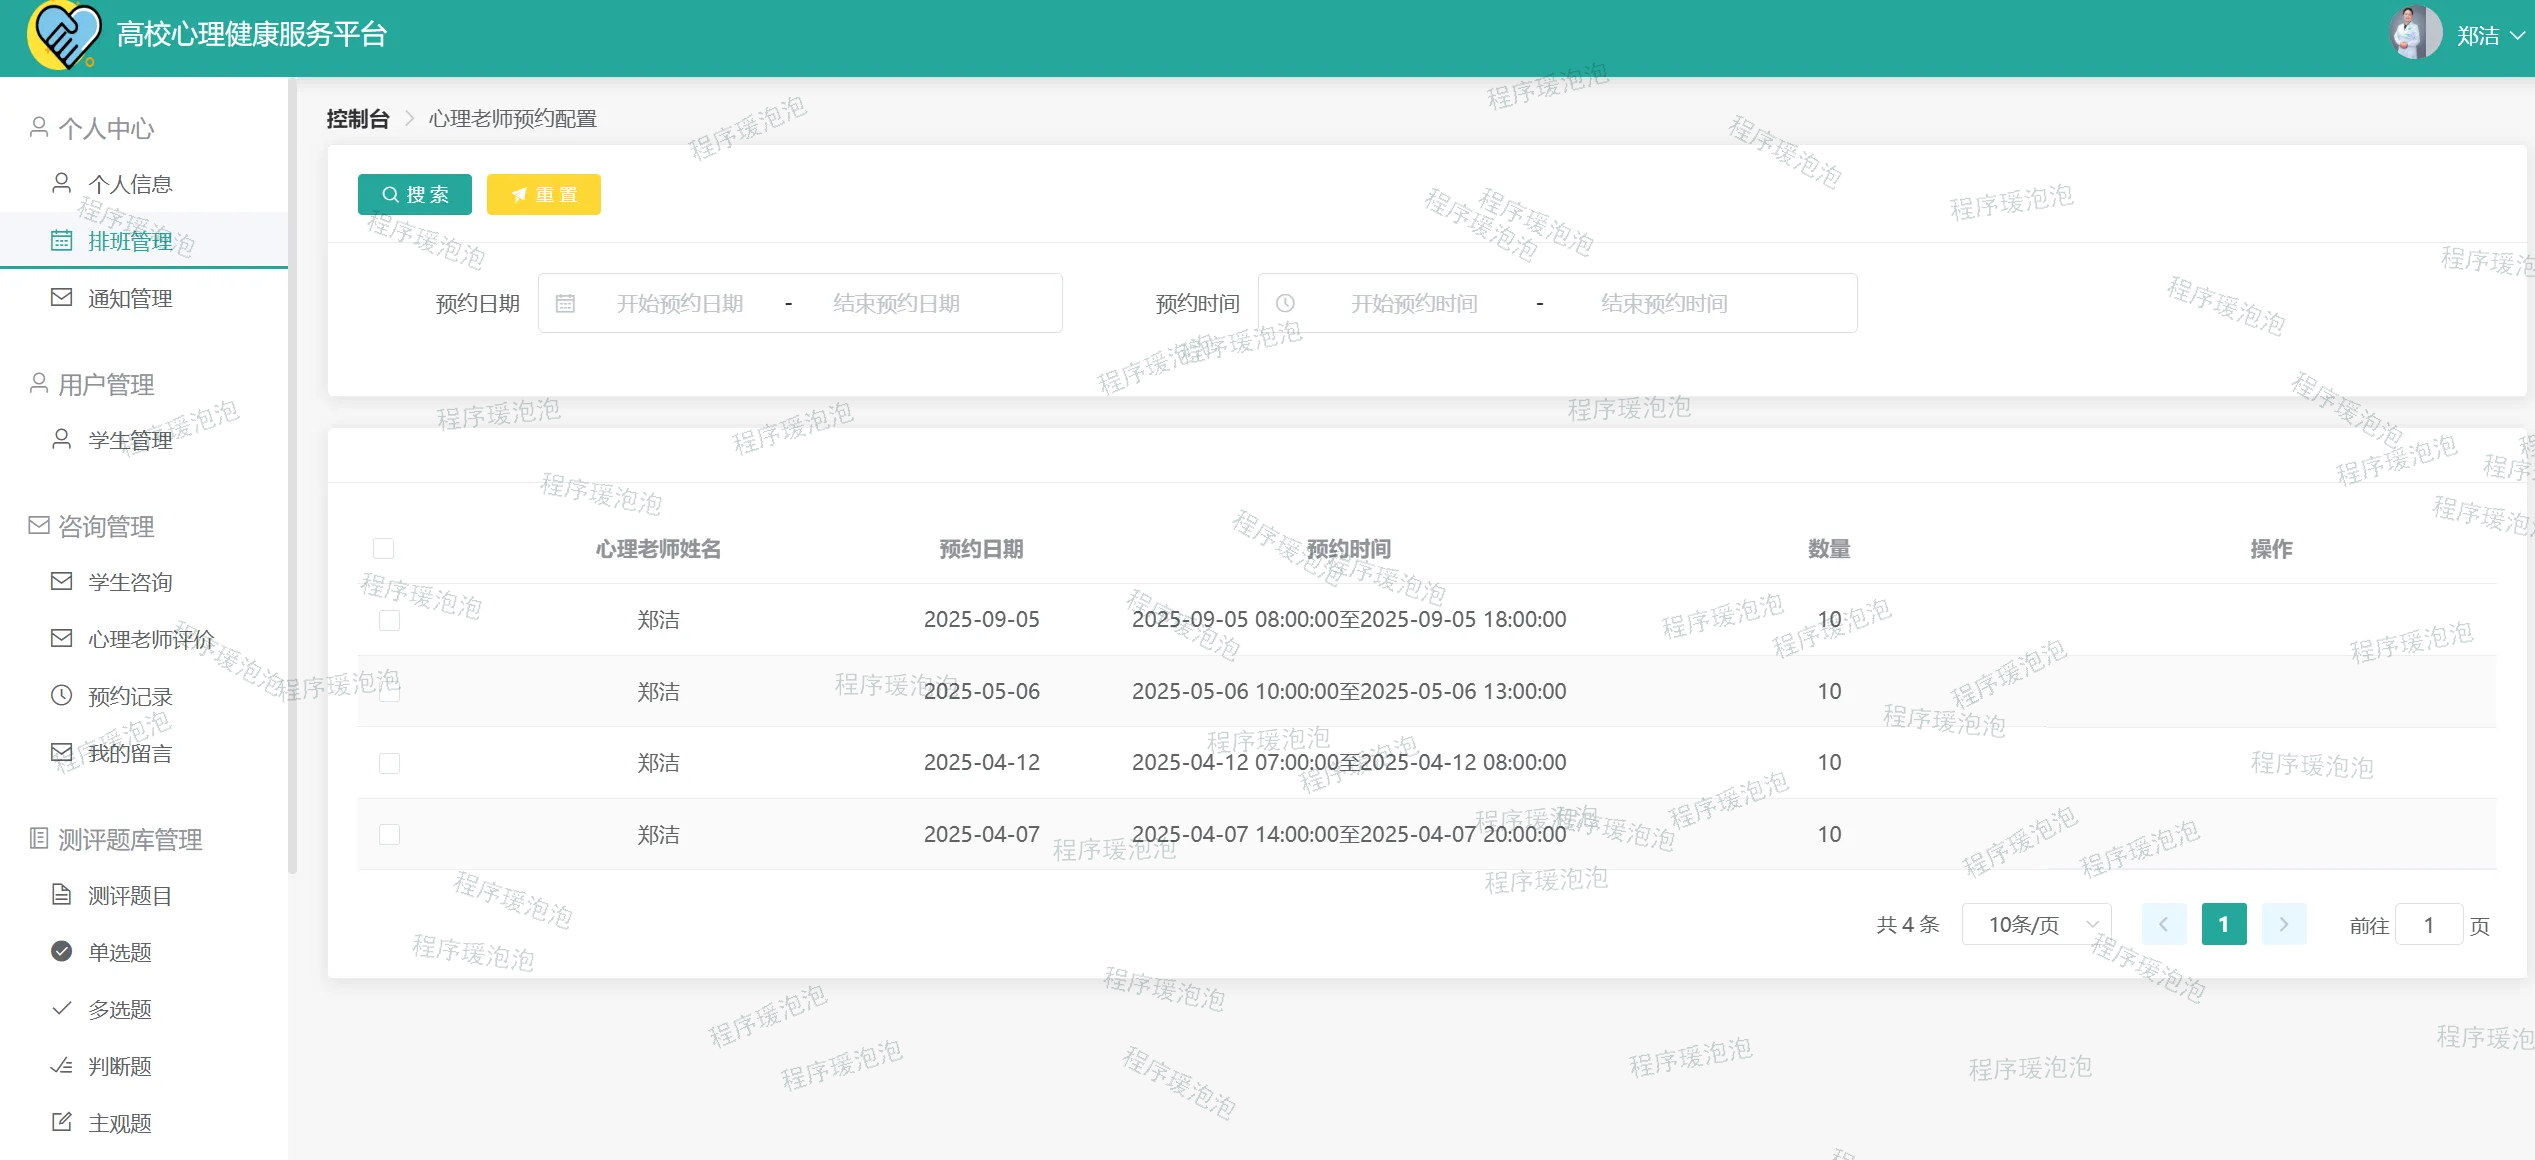Open 通知管理 in the sidebar
This screenshot has width=2535, height=1160.
130,298
